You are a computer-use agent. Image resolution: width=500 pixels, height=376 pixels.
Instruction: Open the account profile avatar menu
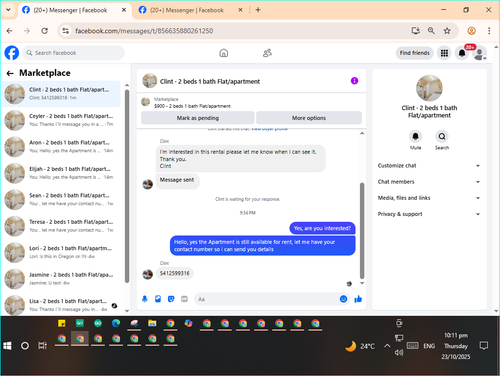coord(480,53)
